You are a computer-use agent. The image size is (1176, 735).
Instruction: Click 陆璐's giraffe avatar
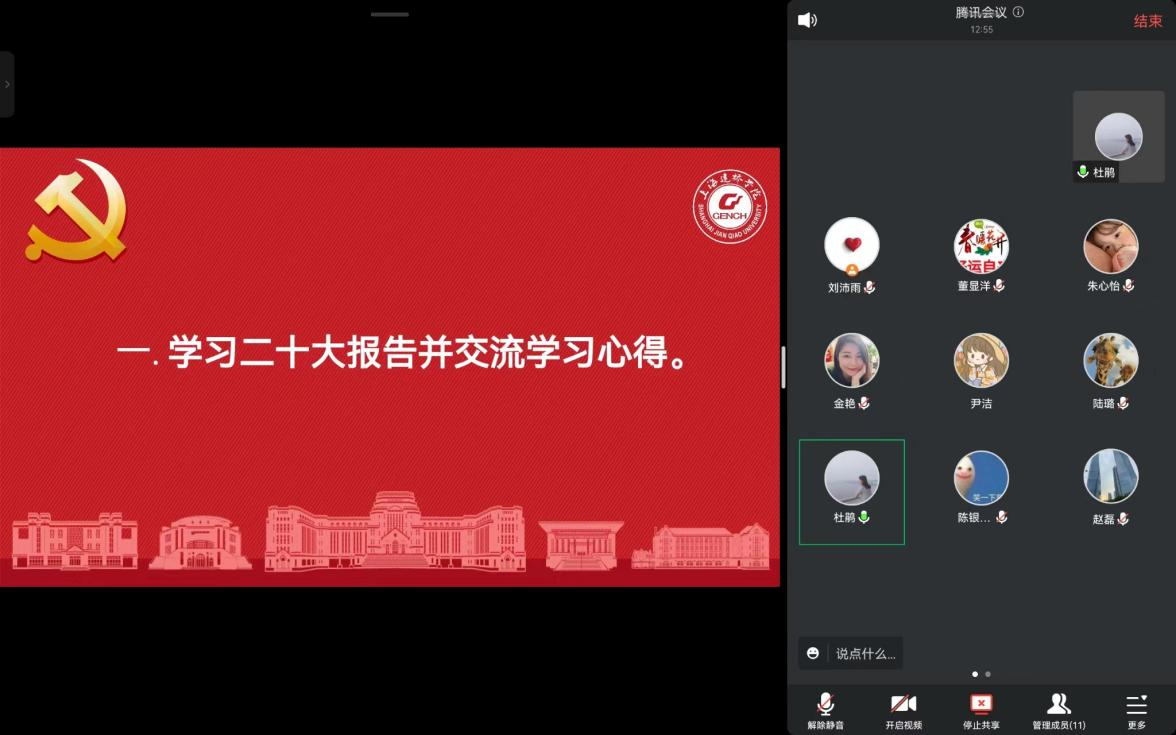tap(1110, 361)
